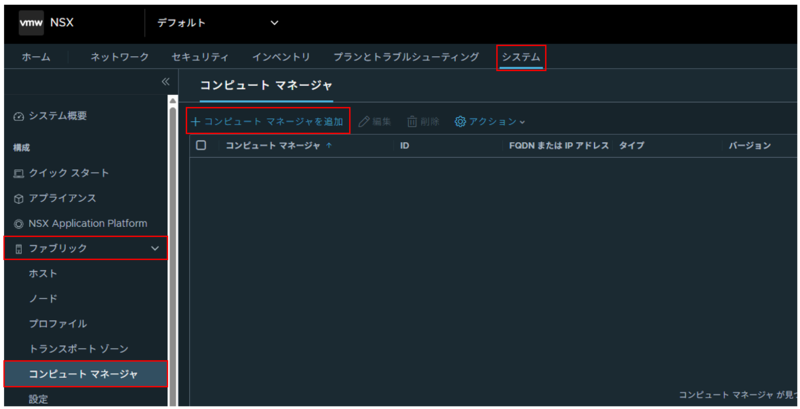Screen dimensions: 800x409
Task: Click the タイプ column header
Action: (632, 146)
